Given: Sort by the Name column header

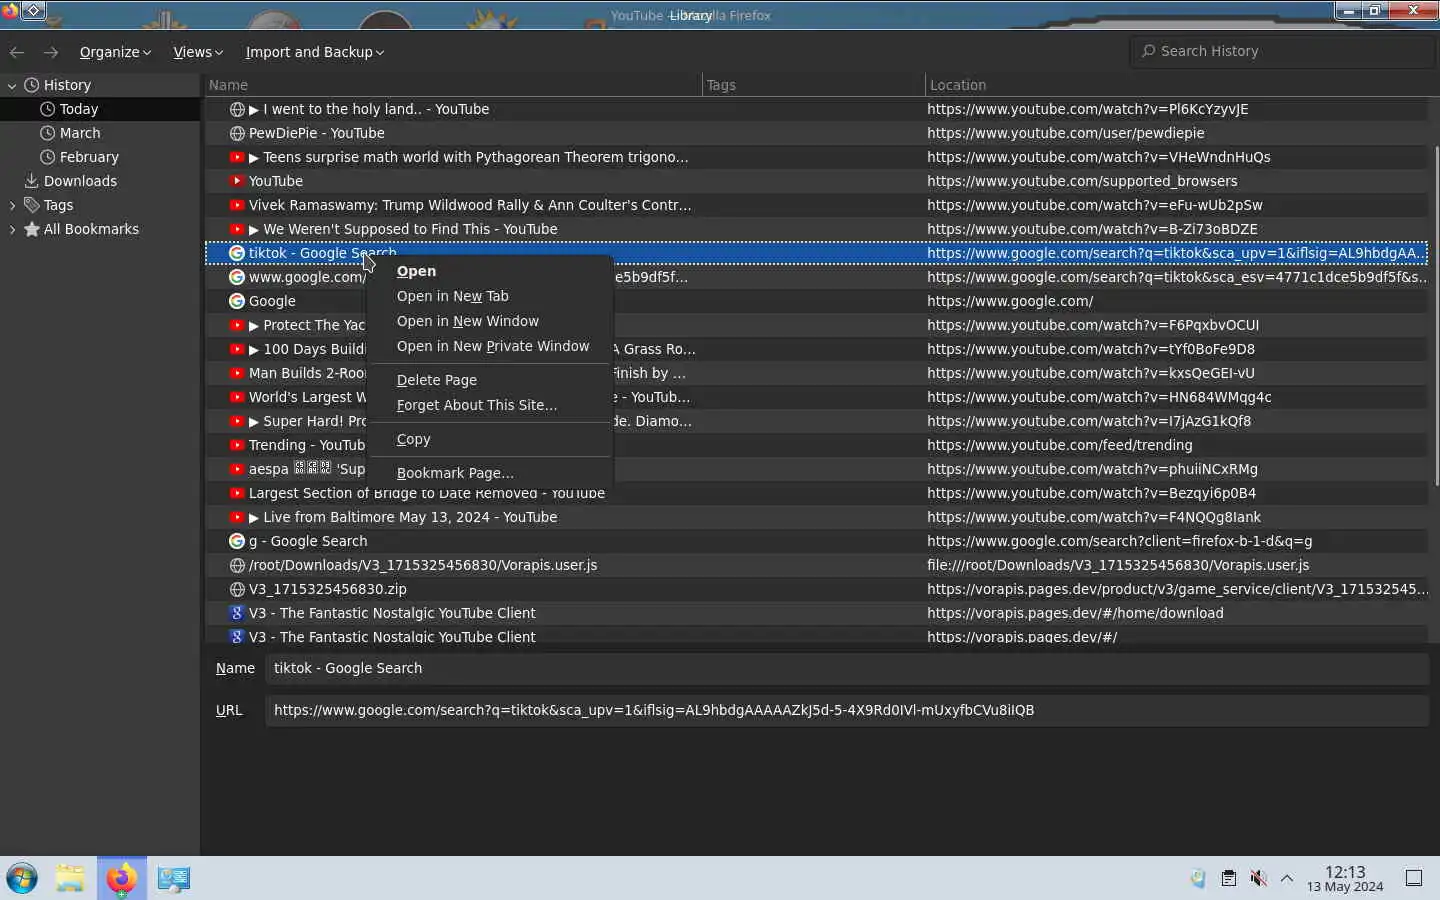Looking at the screenshot, I should click(x=452, y=85).
